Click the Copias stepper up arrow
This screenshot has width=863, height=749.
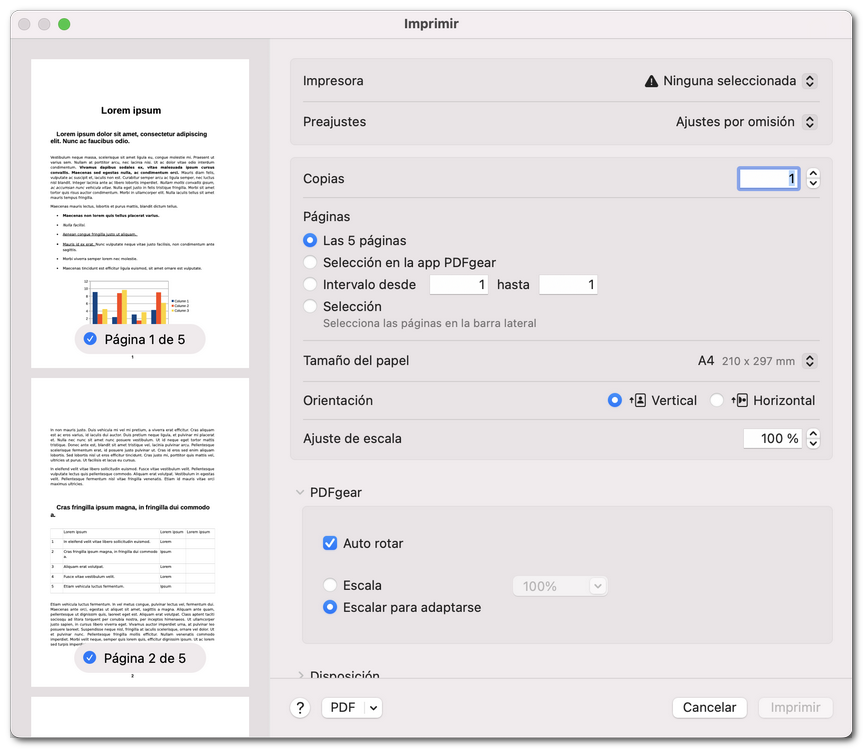(811, 172)
